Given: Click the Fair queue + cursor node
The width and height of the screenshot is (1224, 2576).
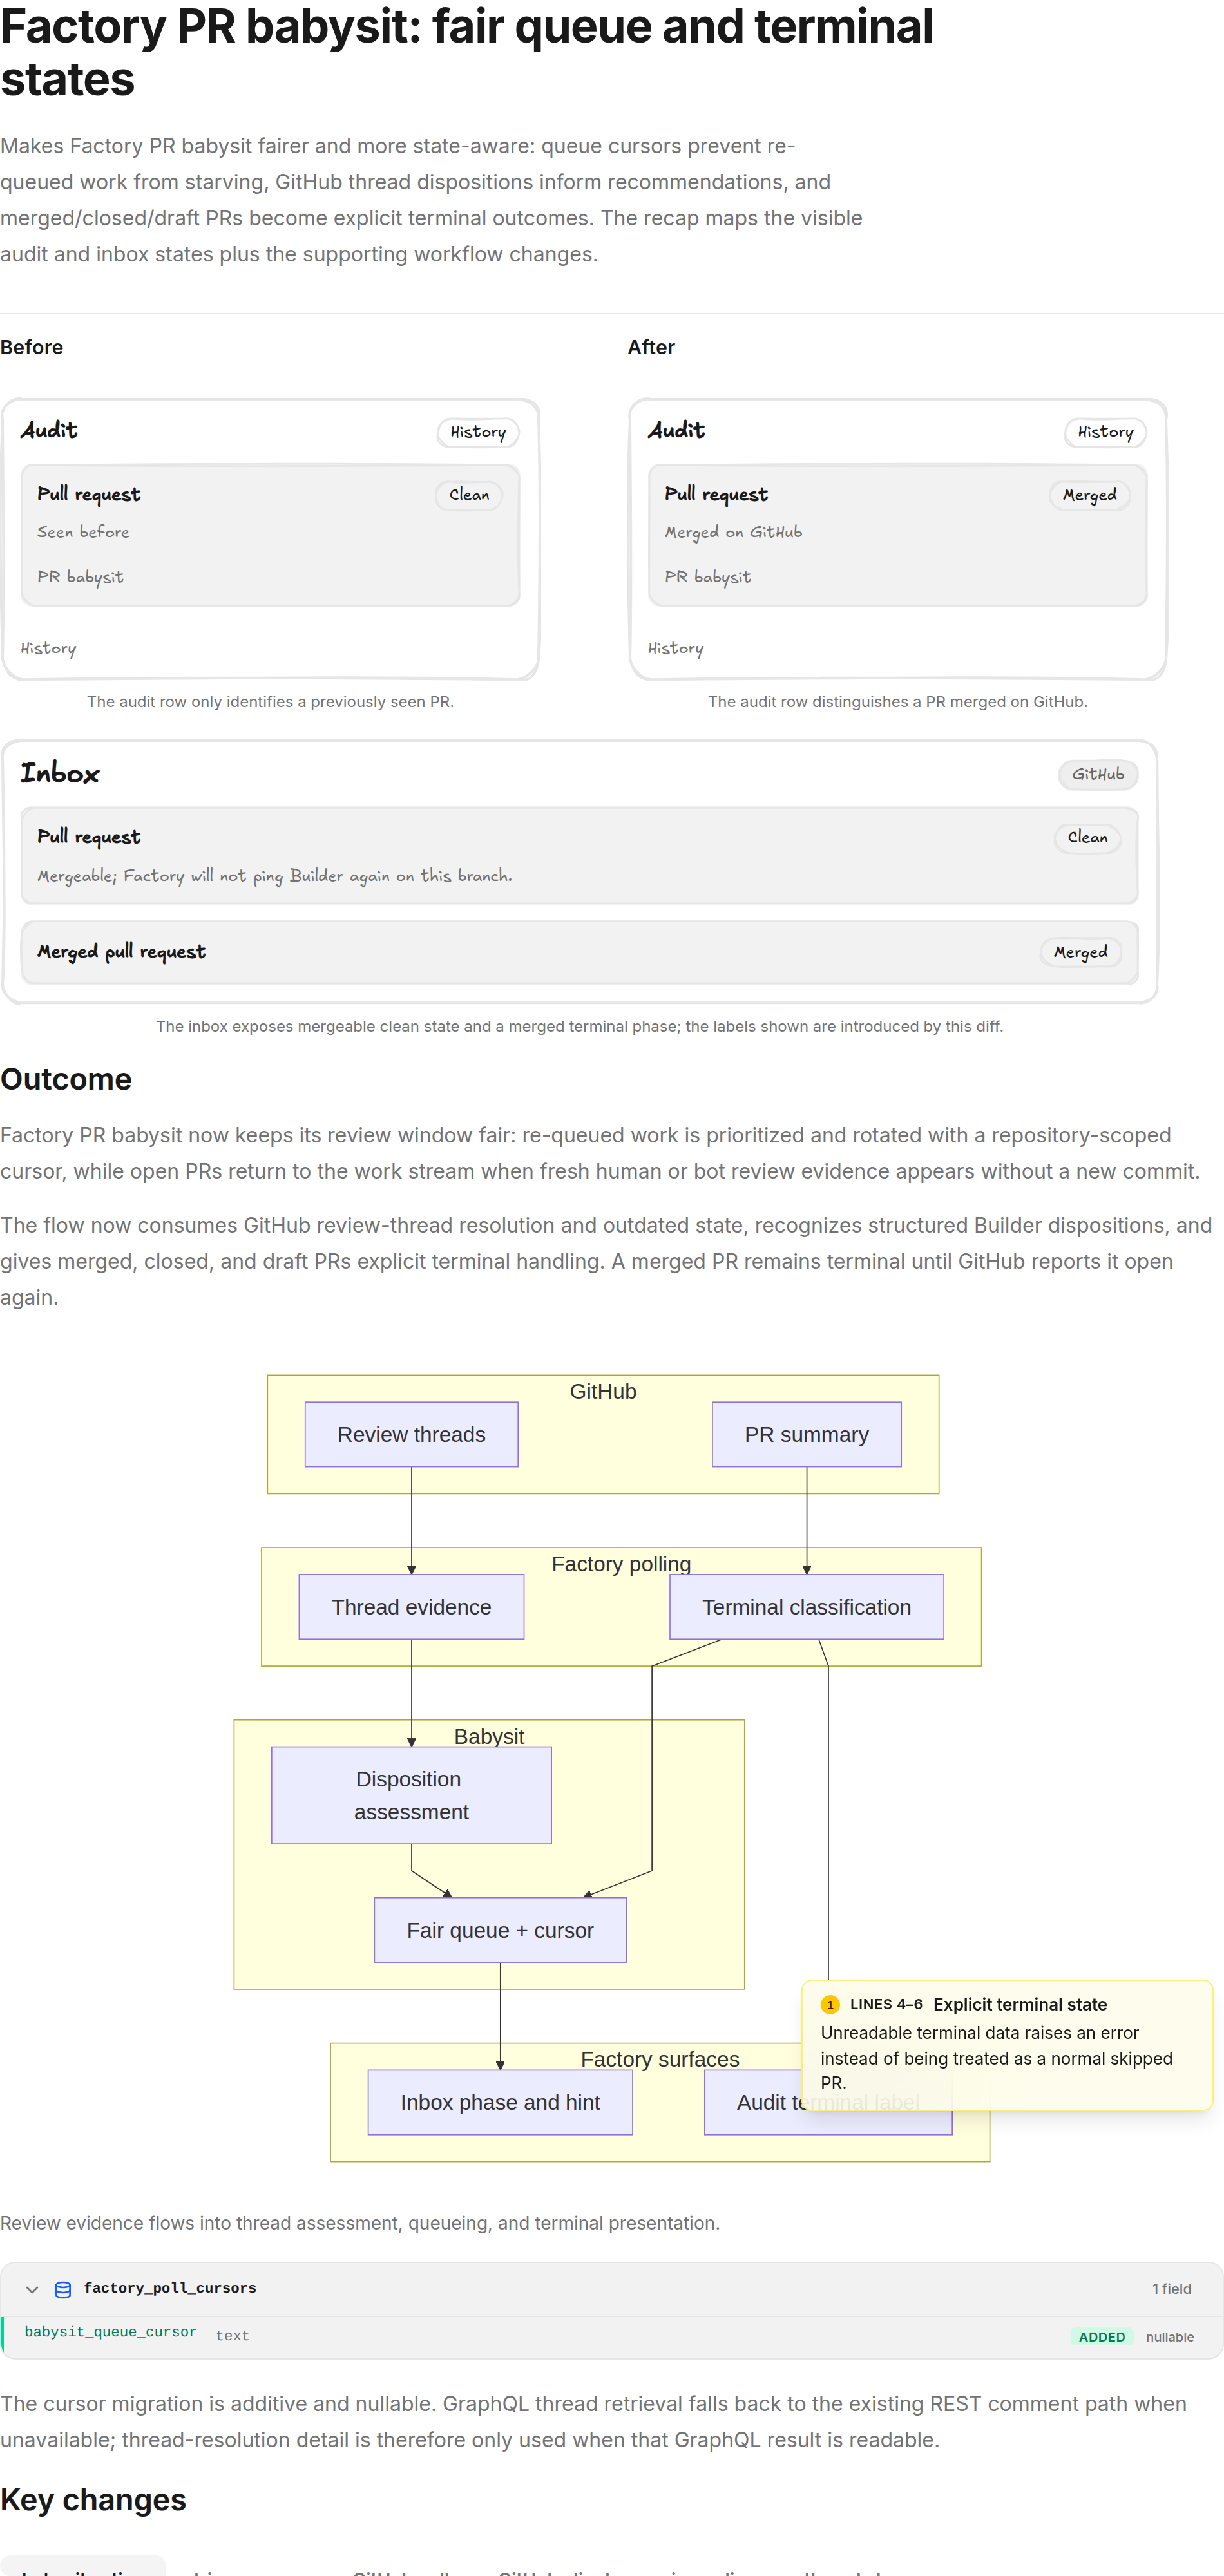Looking at the screenshot, I should [x=500, y=1930].
